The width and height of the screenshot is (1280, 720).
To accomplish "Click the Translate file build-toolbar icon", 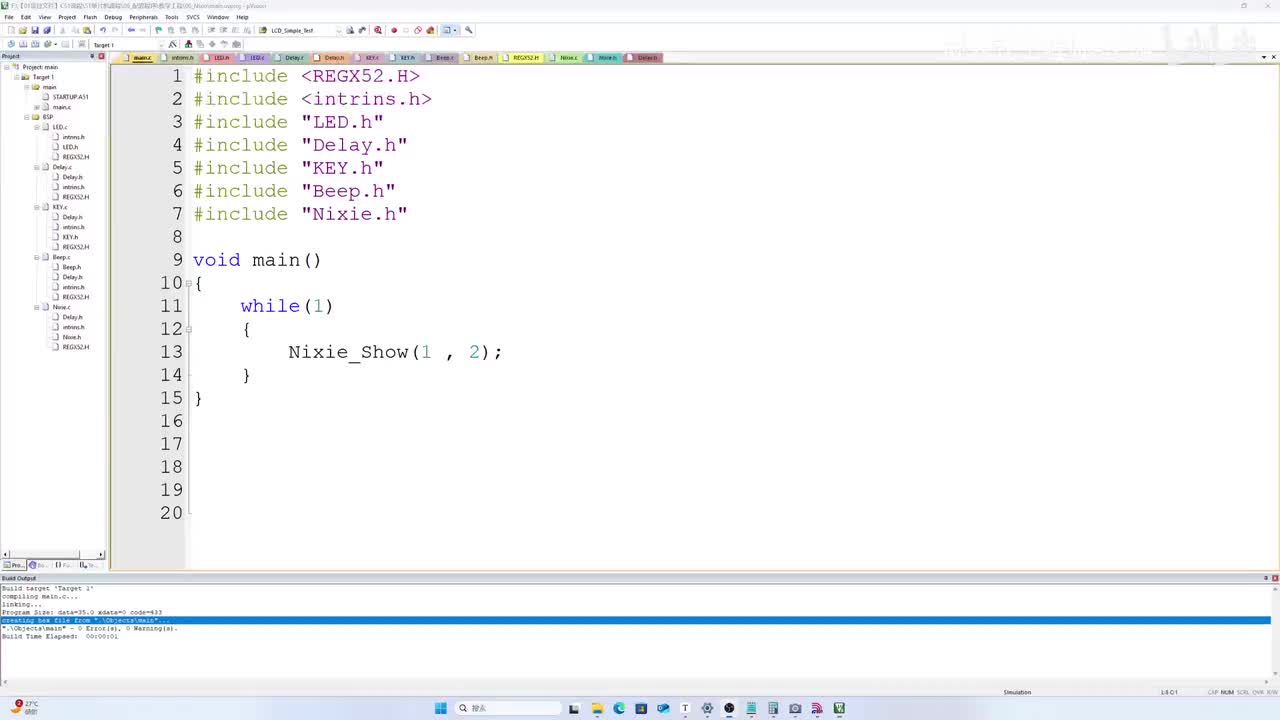I will [11, 44].
